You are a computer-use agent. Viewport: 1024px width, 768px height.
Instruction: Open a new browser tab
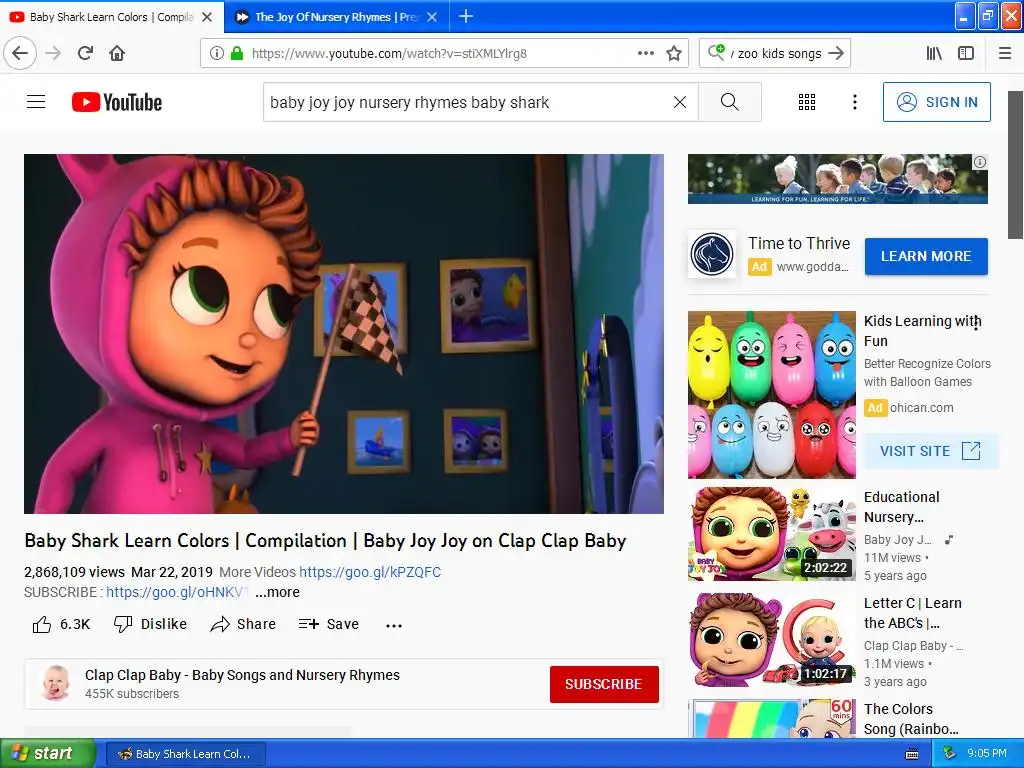tap(466, 16)
